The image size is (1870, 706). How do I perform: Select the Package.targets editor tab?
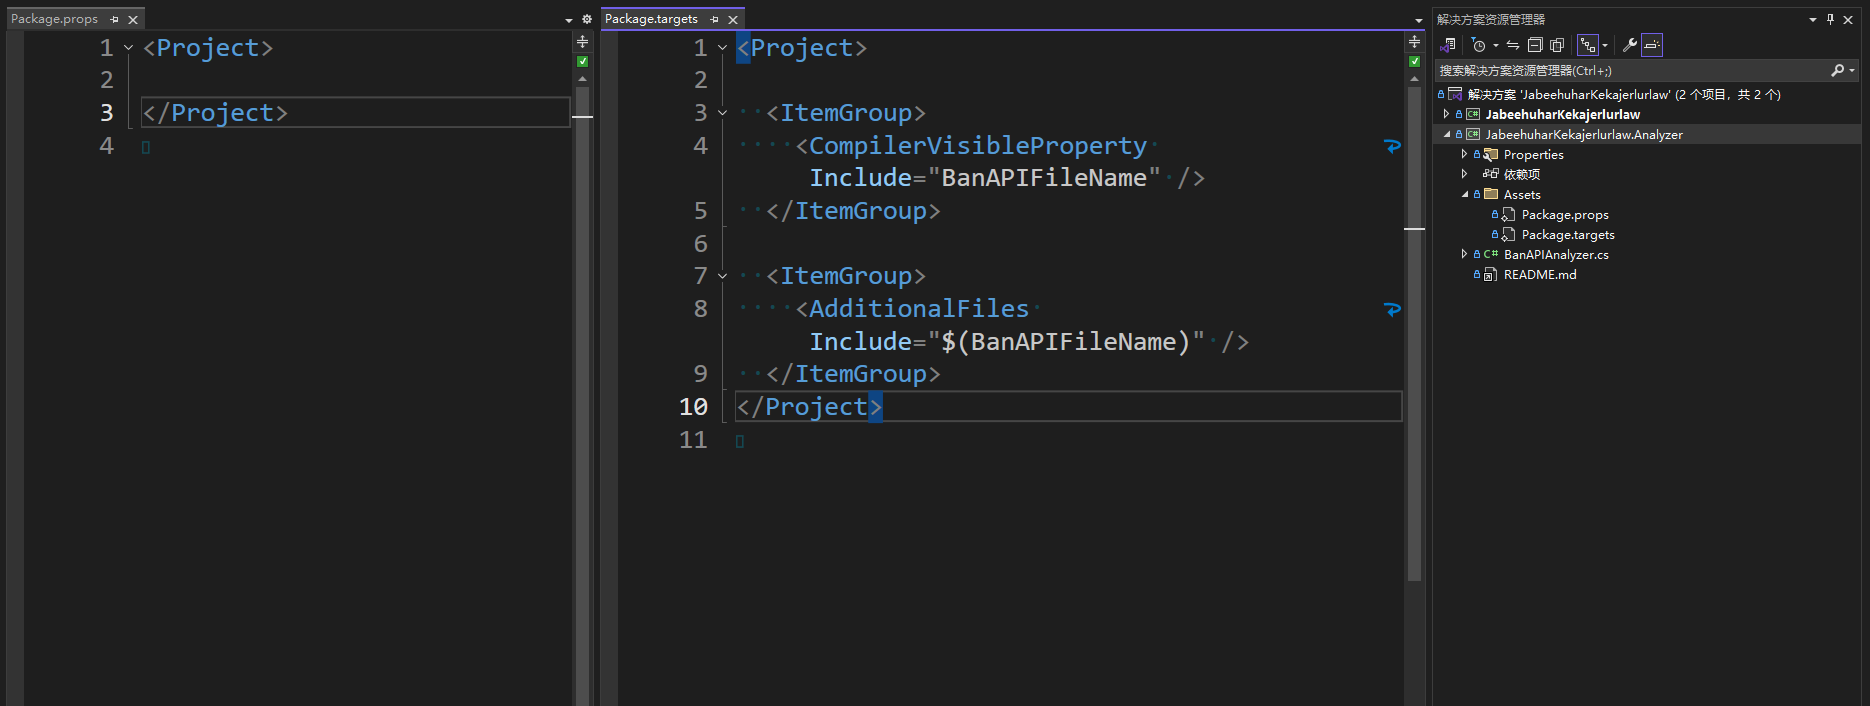[651, 19]
